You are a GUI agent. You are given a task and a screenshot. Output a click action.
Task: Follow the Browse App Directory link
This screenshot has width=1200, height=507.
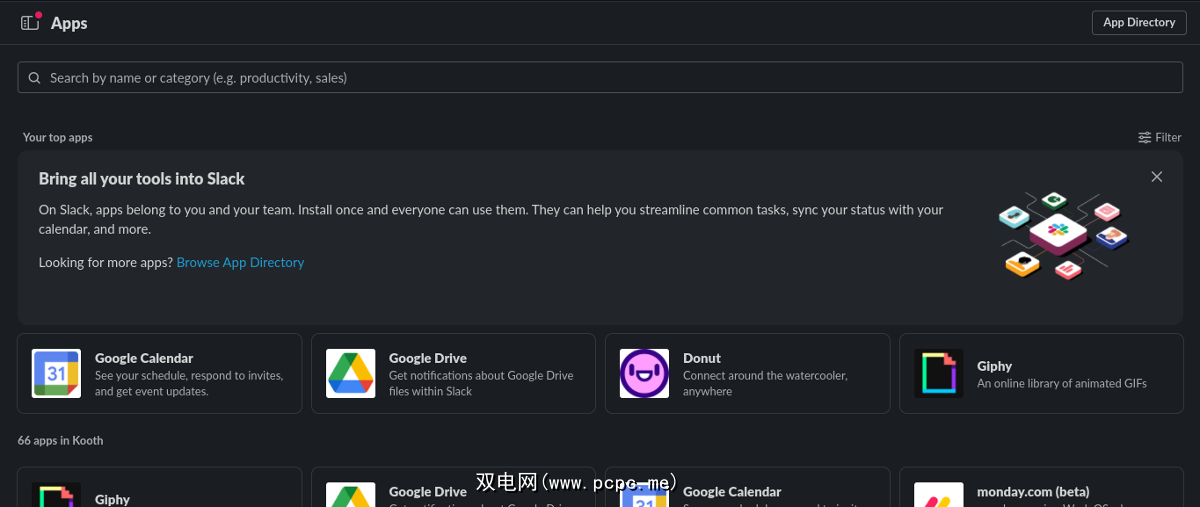coord(240,262)
